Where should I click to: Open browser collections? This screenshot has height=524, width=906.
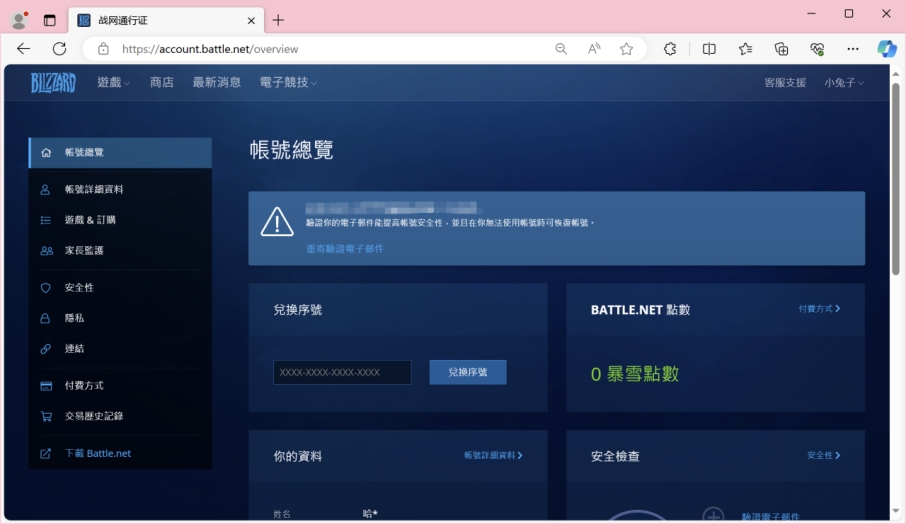tap(781, 49)
